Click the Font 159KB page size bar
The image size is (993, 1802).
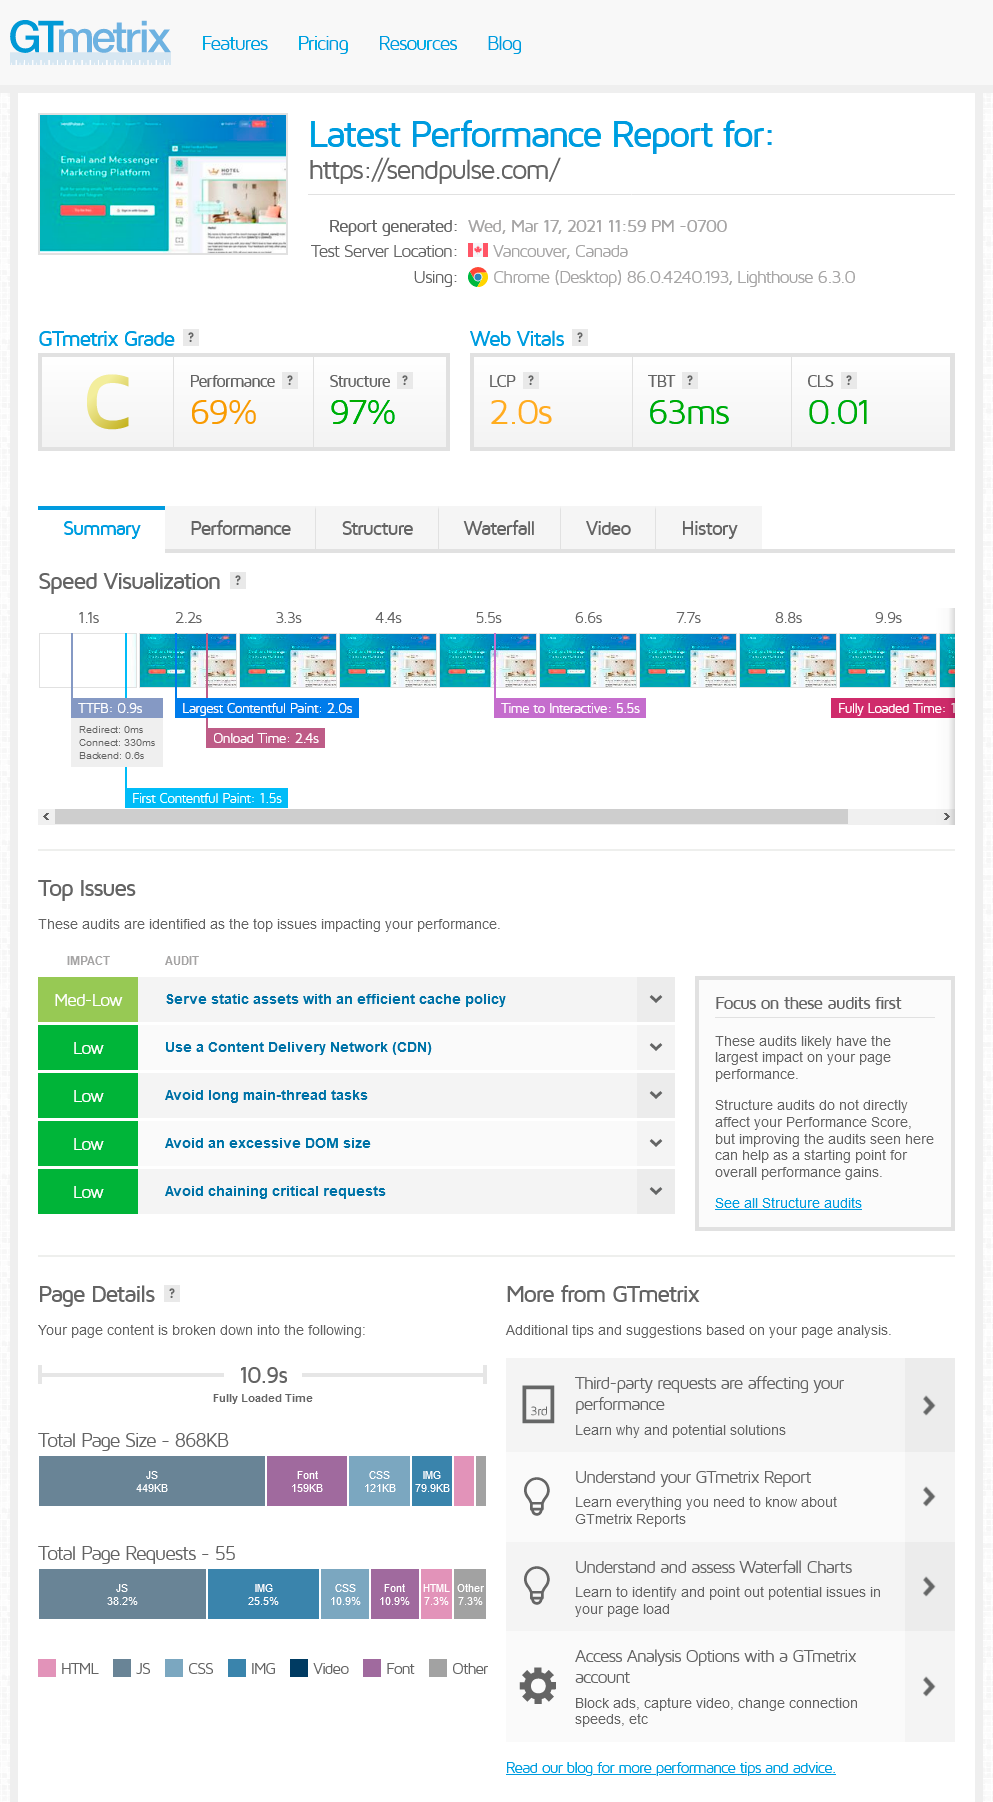(x=307, y=1481)
